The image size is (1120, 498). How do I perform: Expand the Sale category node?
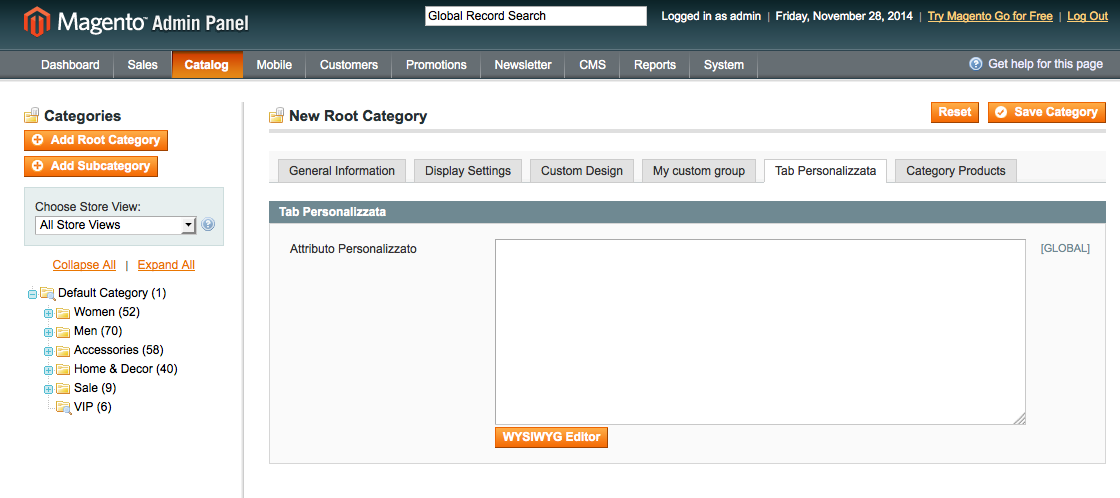click(x=48, y=389)
